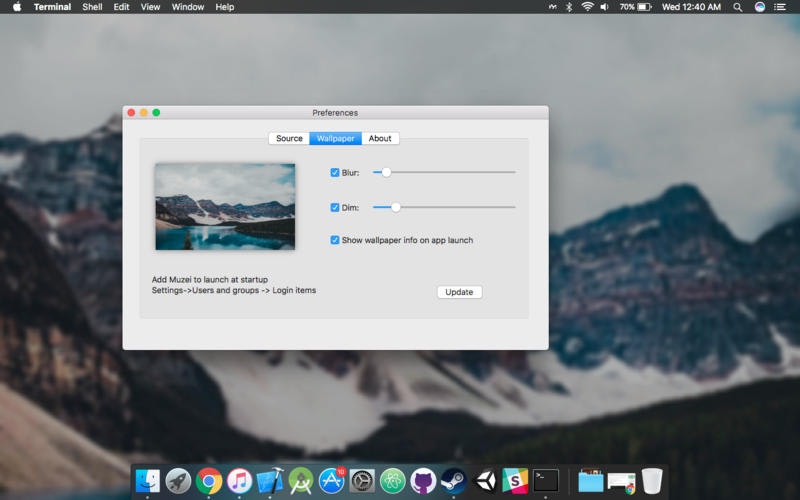This screenshot has width=800, height=500.
Task: Open GitHub Desktop icon in dock
Action: click(x=423, y=481)
